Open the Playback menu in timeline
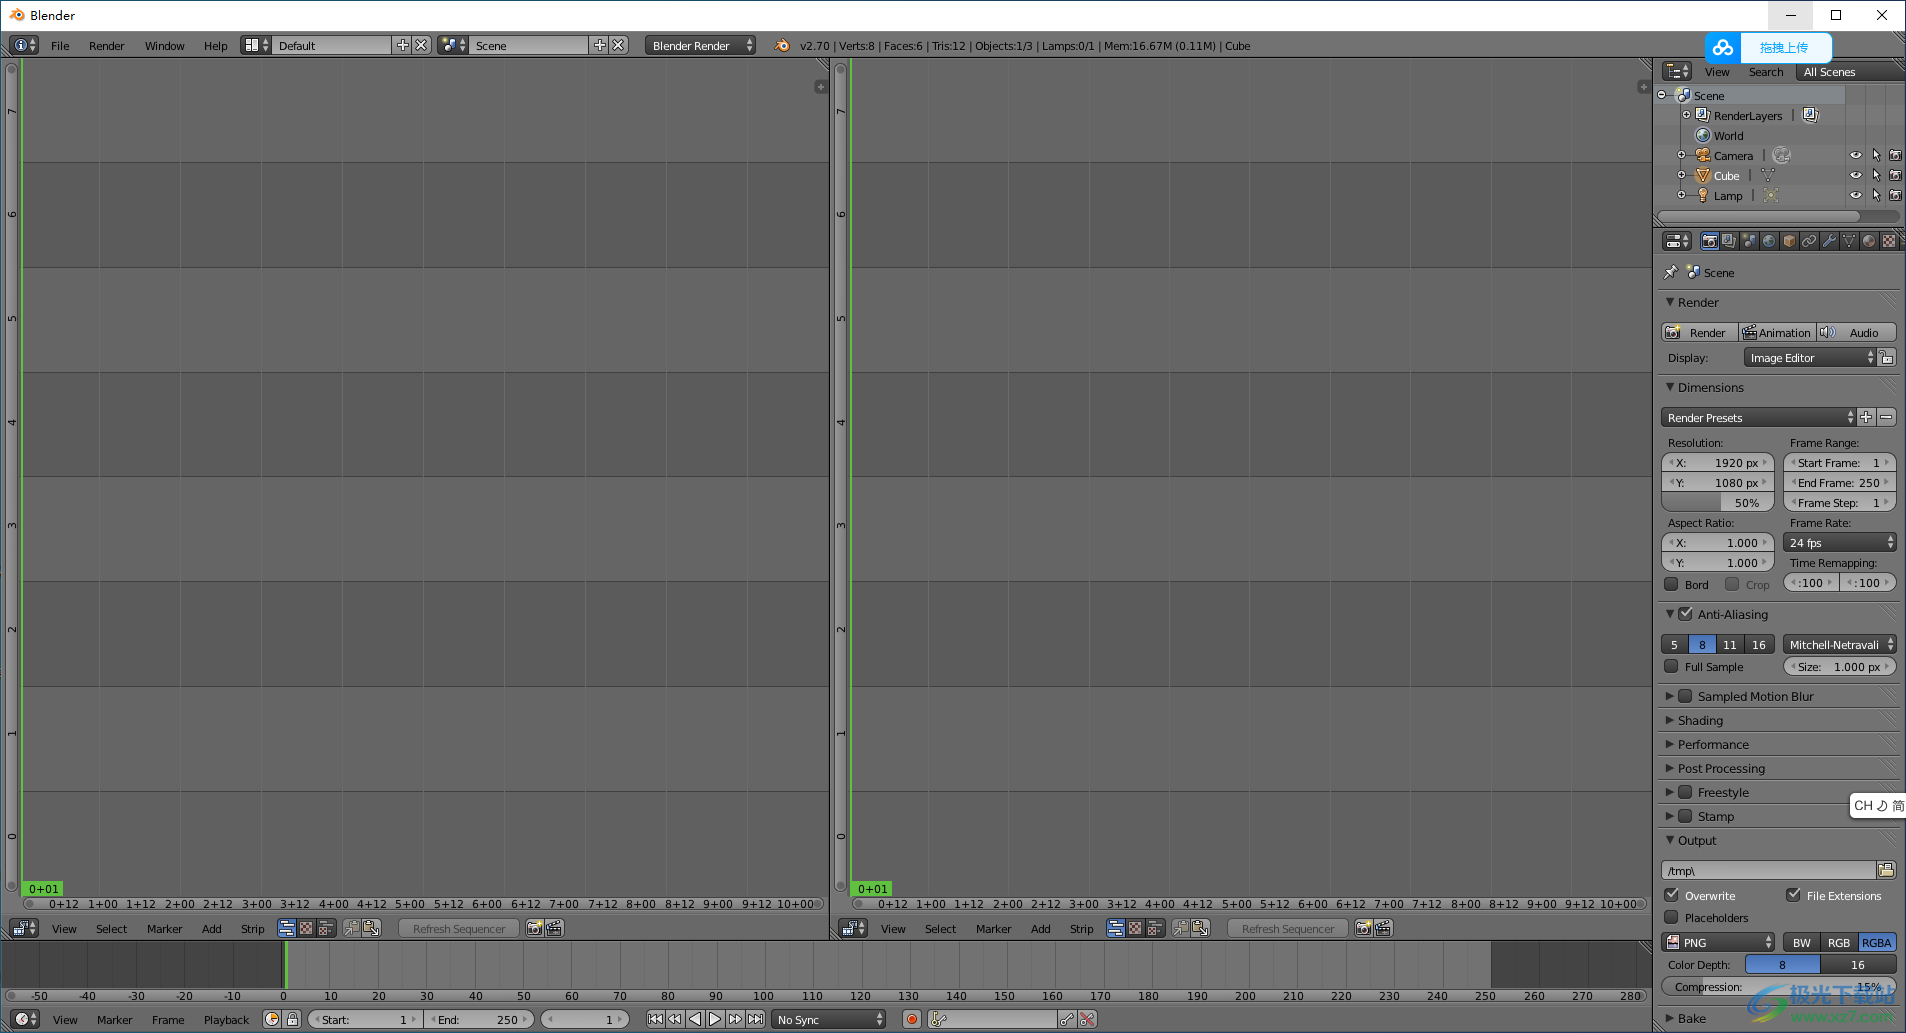 tap(227, 1020)
